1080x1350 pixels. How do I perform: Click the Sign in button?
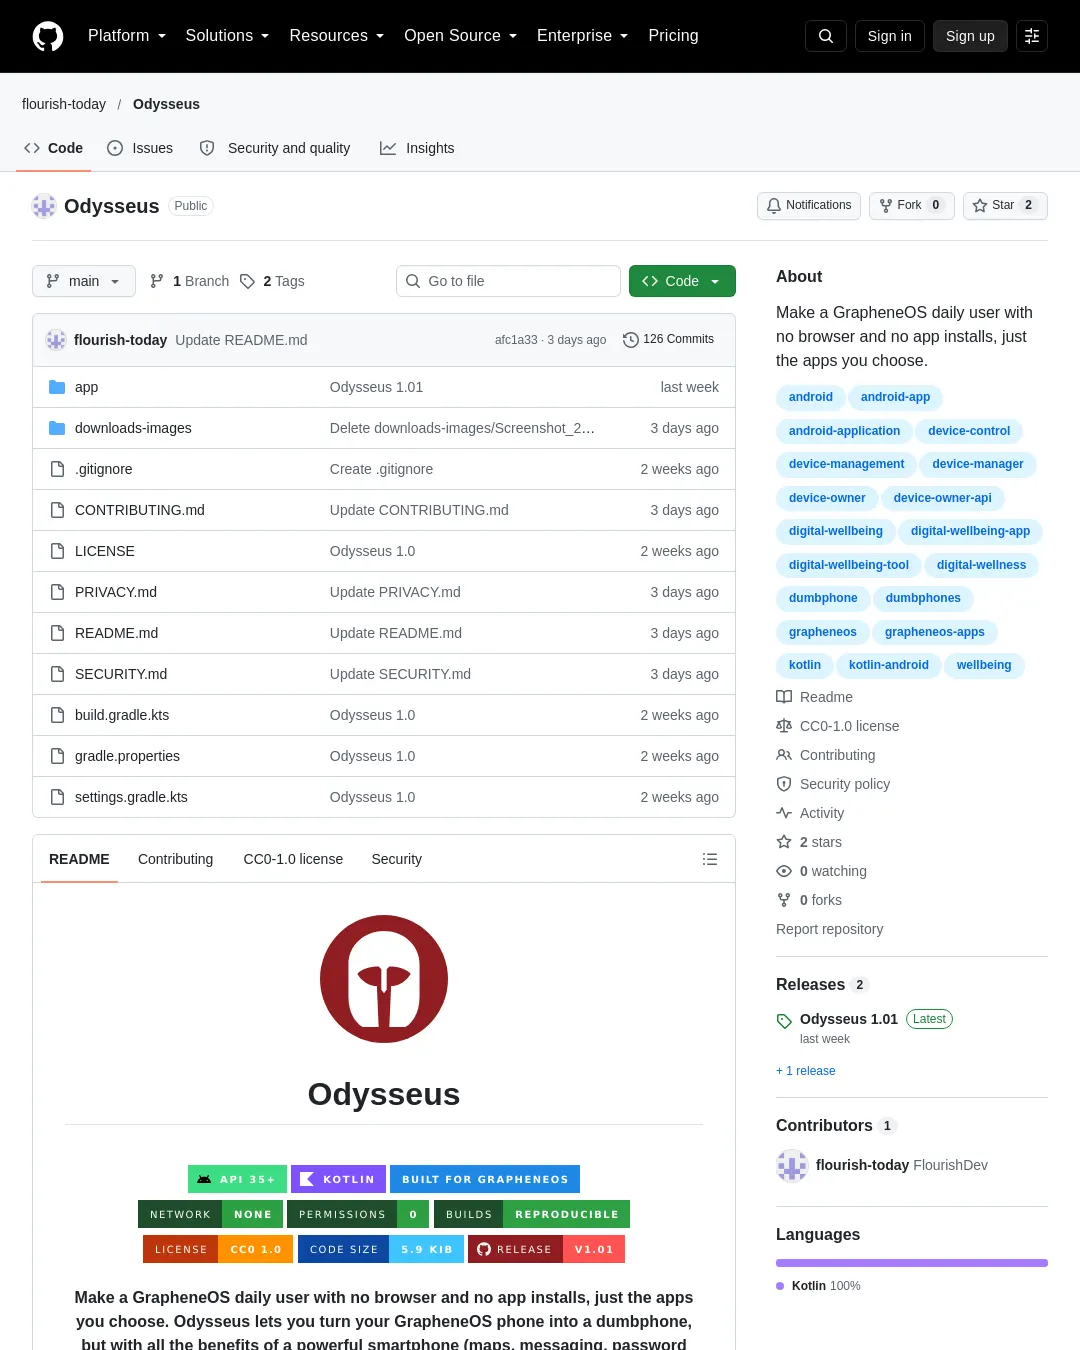(890, 36)
